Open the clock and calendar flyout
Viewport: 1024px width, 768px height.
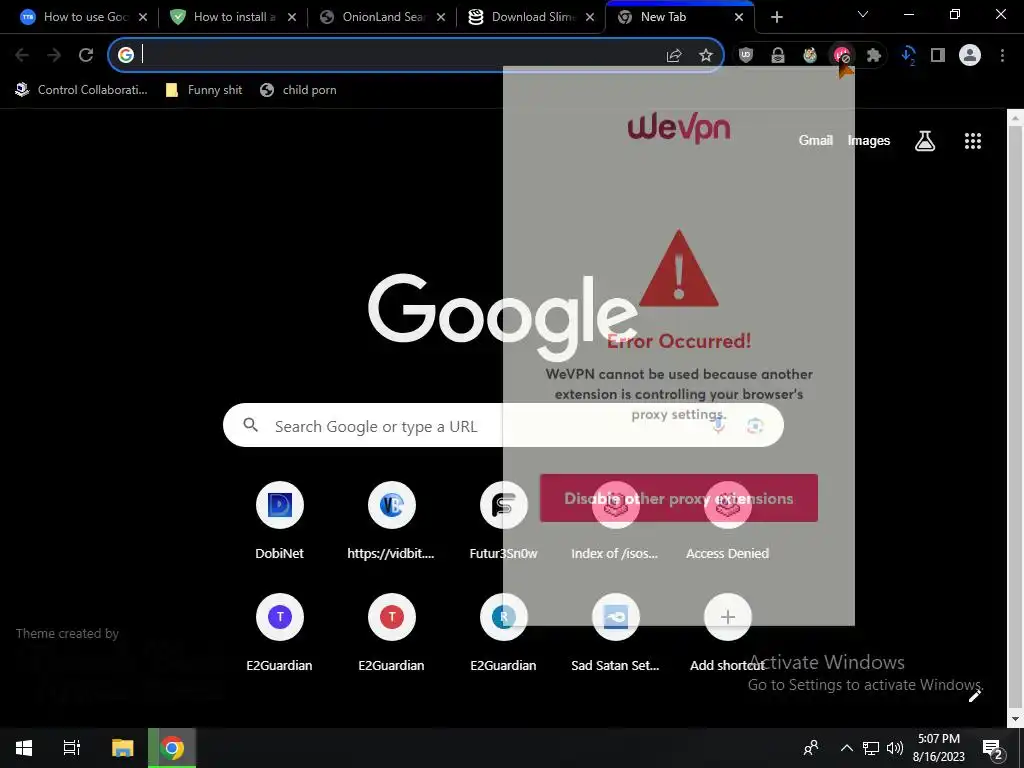point(938,748)
